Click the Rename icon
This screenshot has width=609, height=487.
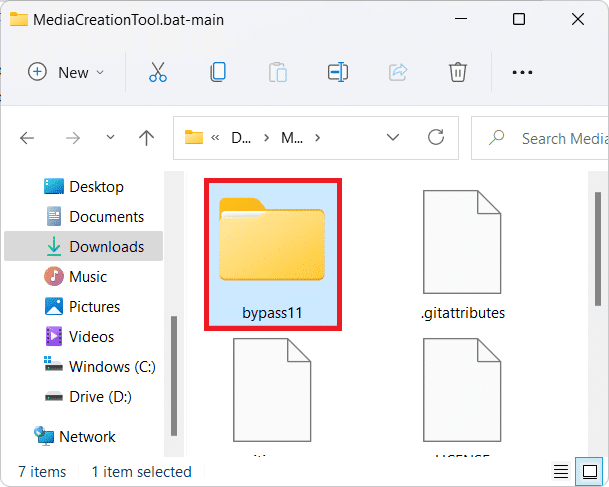[x=338, y=72]
